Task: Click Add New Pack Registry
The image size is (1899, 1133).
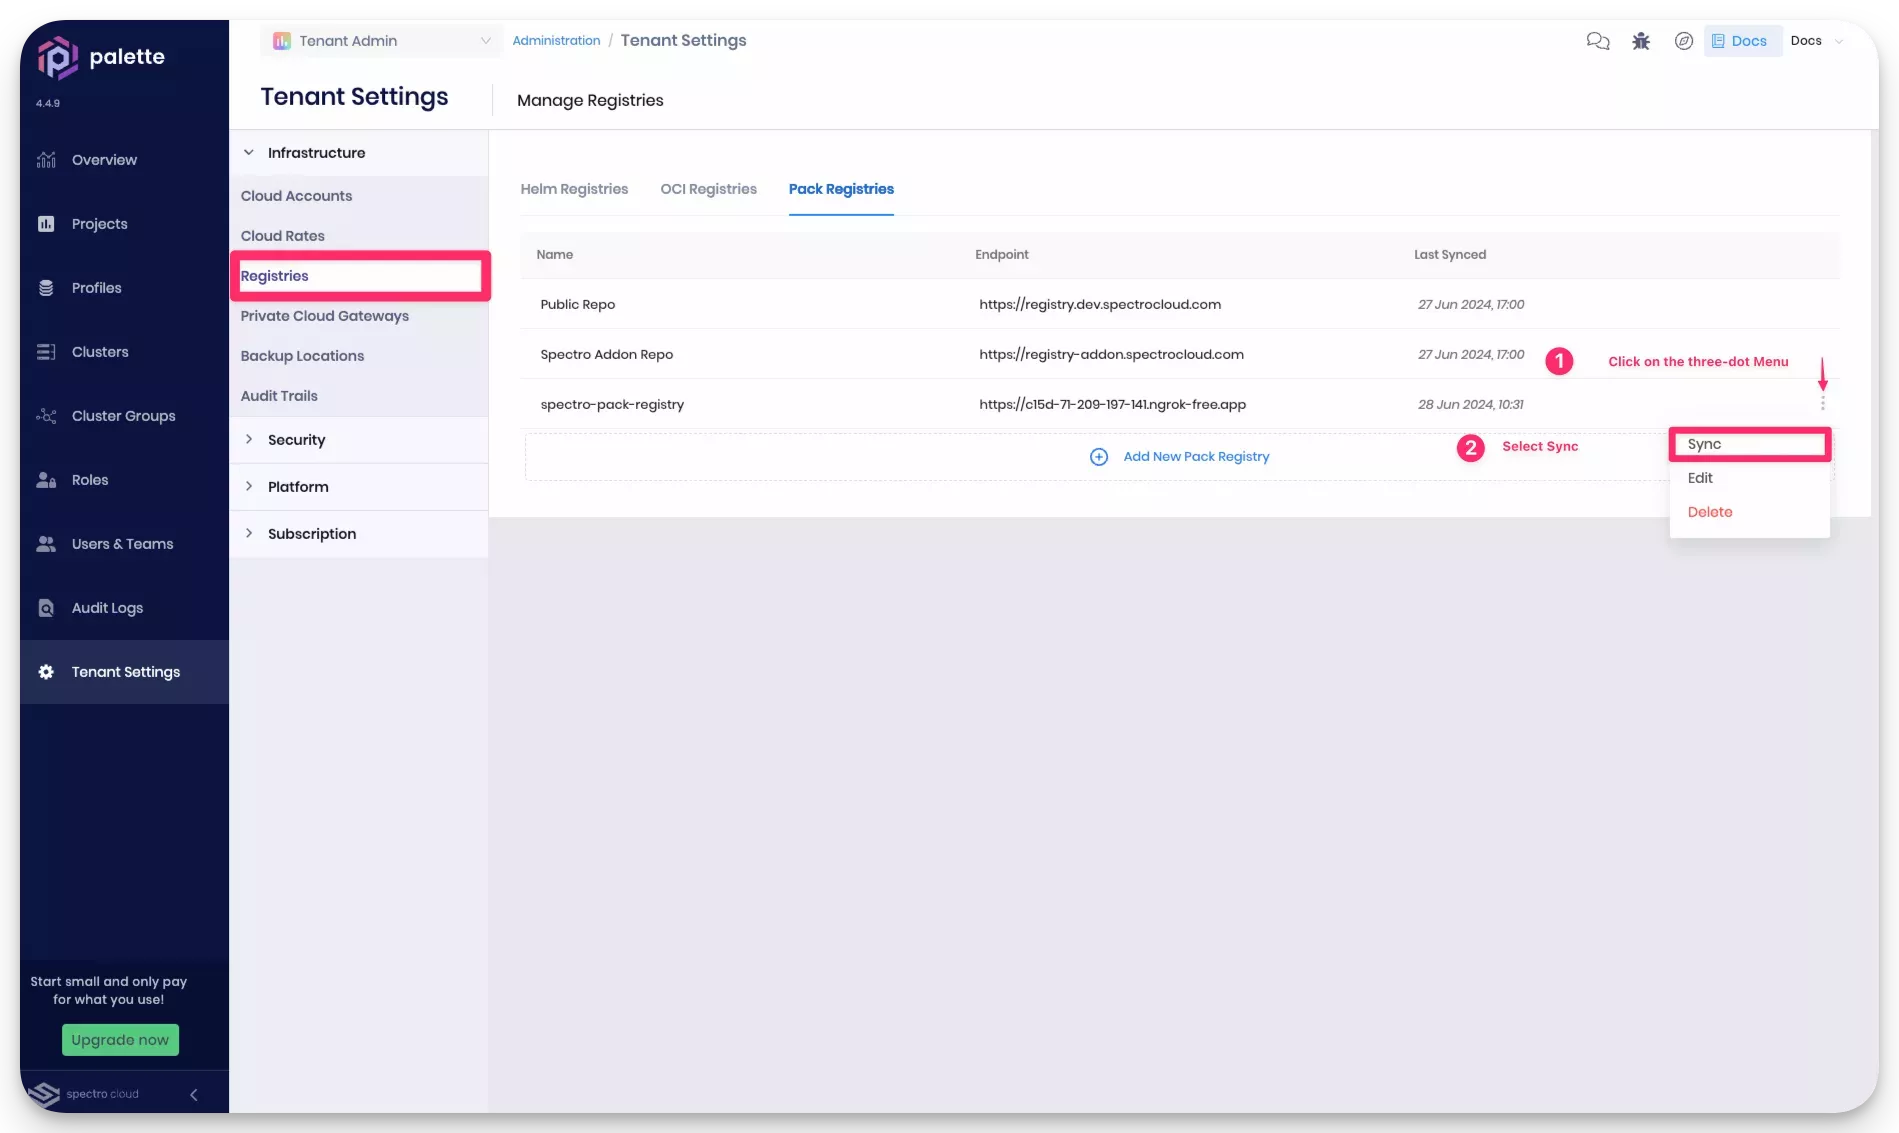Action: click(x=1196, y=456)
